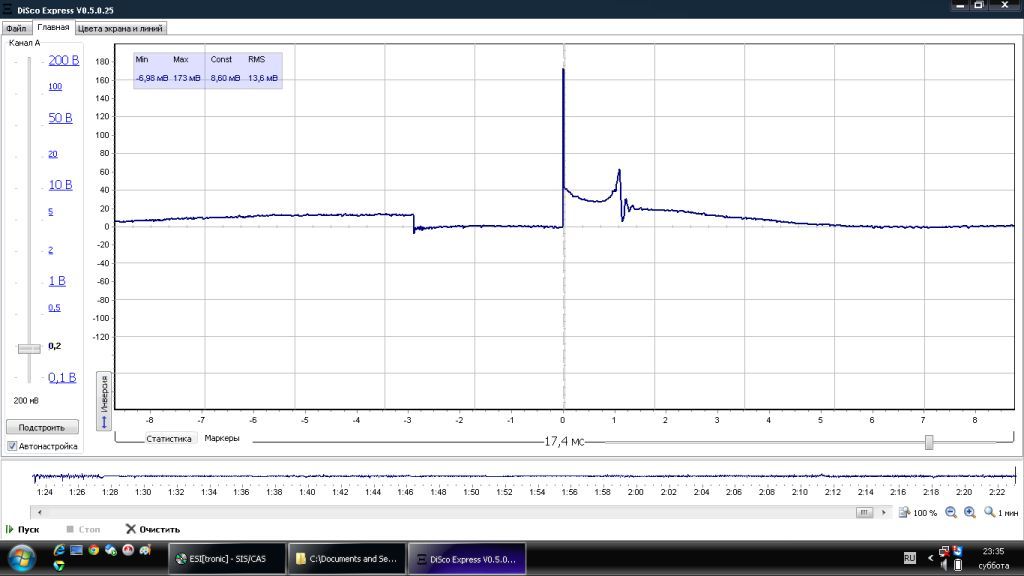Click the Стоп stop button
The width and height of the screenshot is (1024, 576).
pos(83,529)
